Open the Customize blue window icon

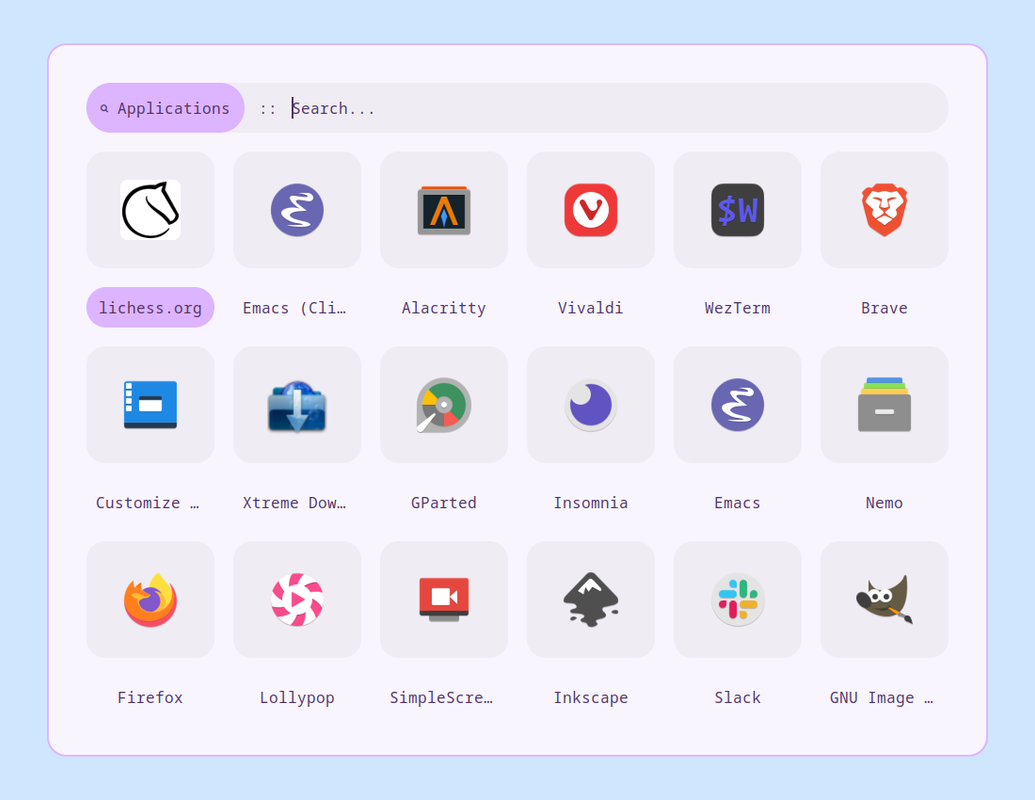pyautogui.click(x=150, y=405)
